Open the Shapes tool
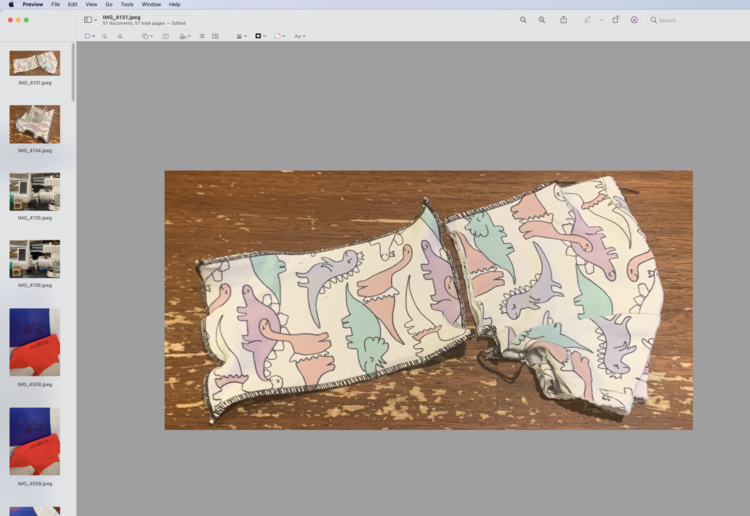Image resolution: width=750 pixels, height=516 pixels. 145,36
